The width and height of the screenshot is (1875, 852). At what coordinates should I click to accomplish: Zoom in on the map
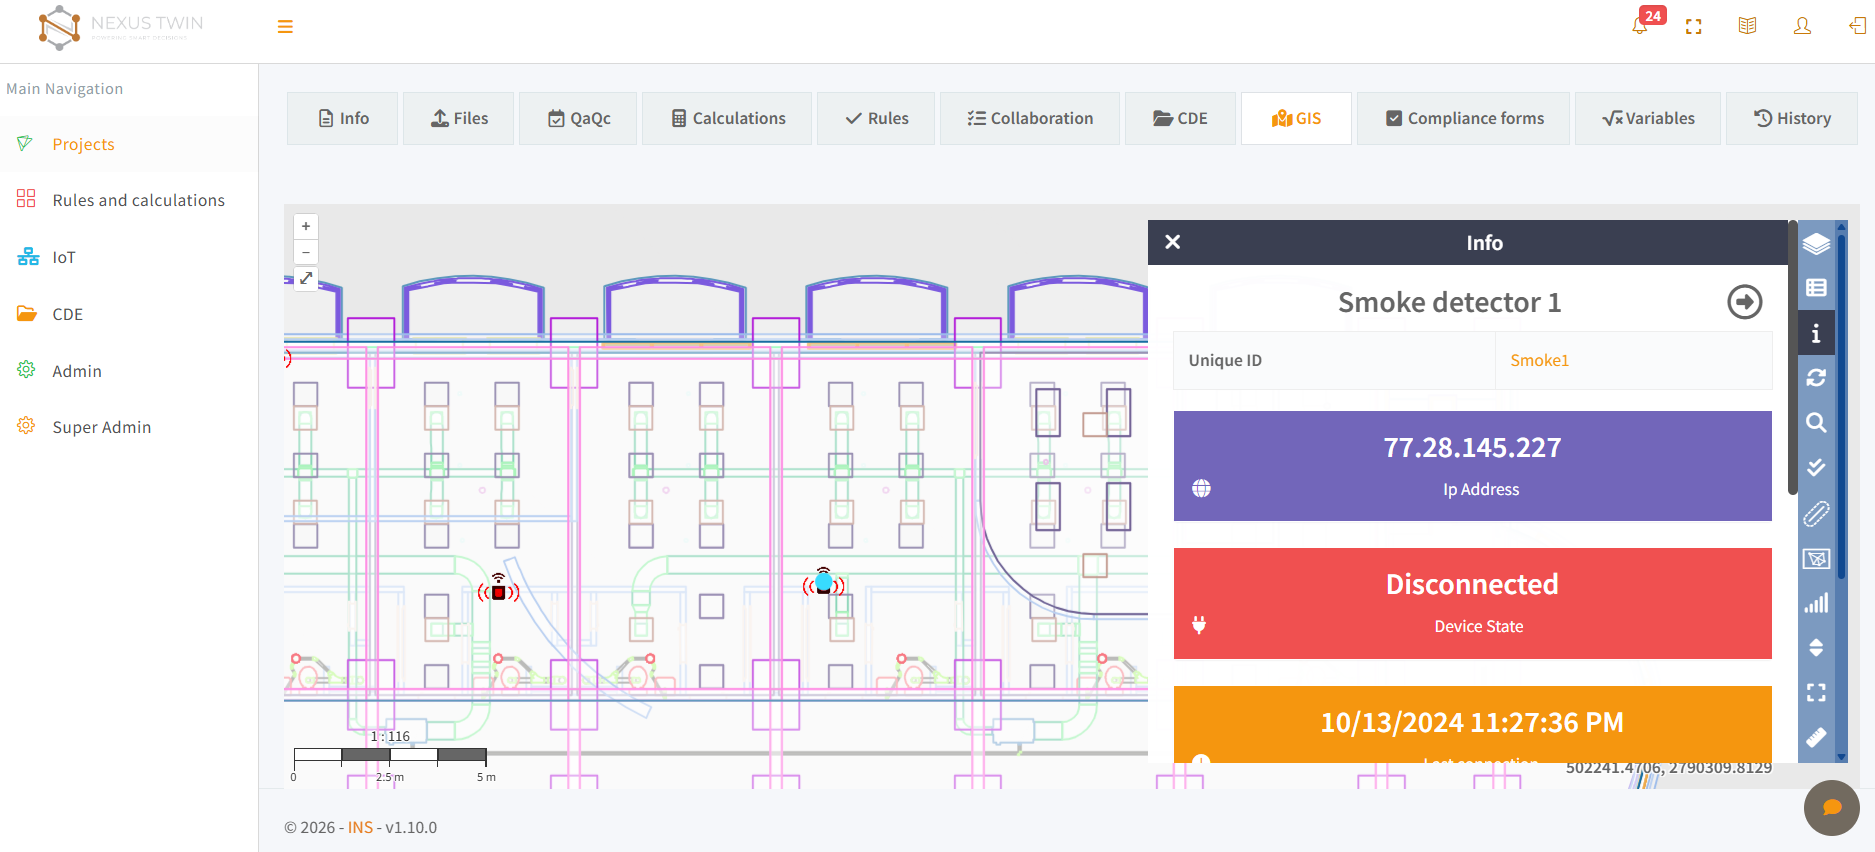[306, 226]
